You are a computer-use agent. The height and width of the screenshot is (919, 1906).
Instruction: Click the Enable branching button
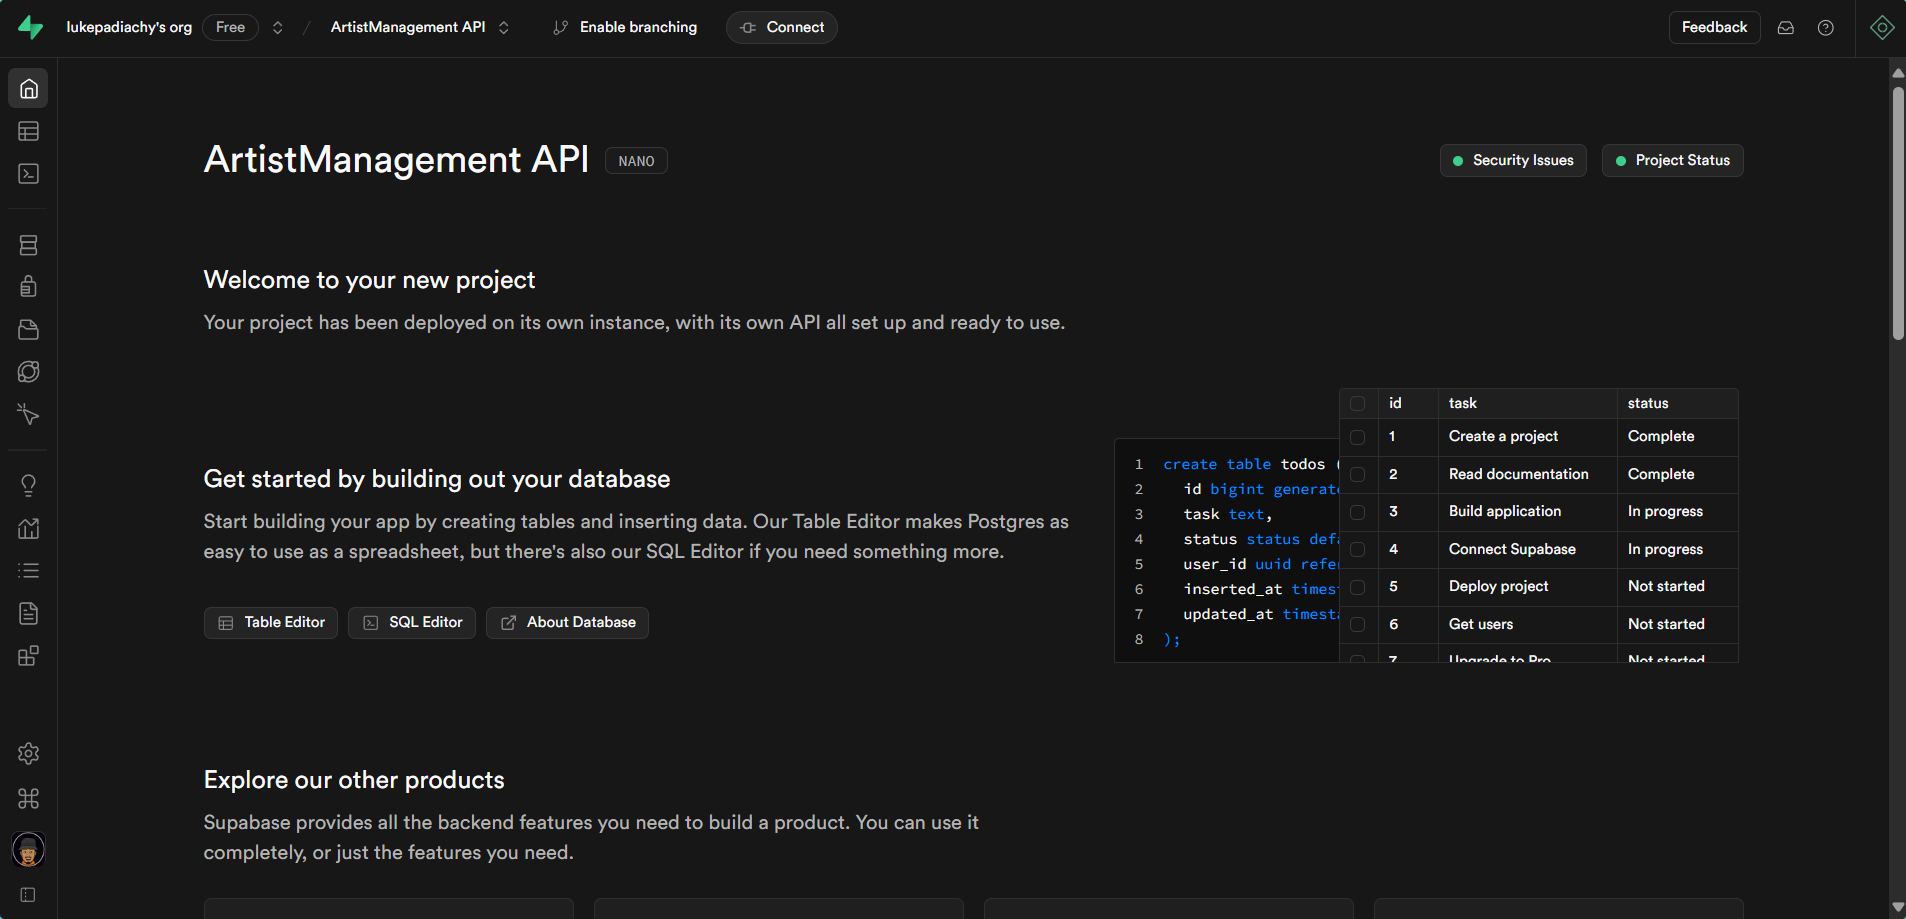tap(625, 28)
